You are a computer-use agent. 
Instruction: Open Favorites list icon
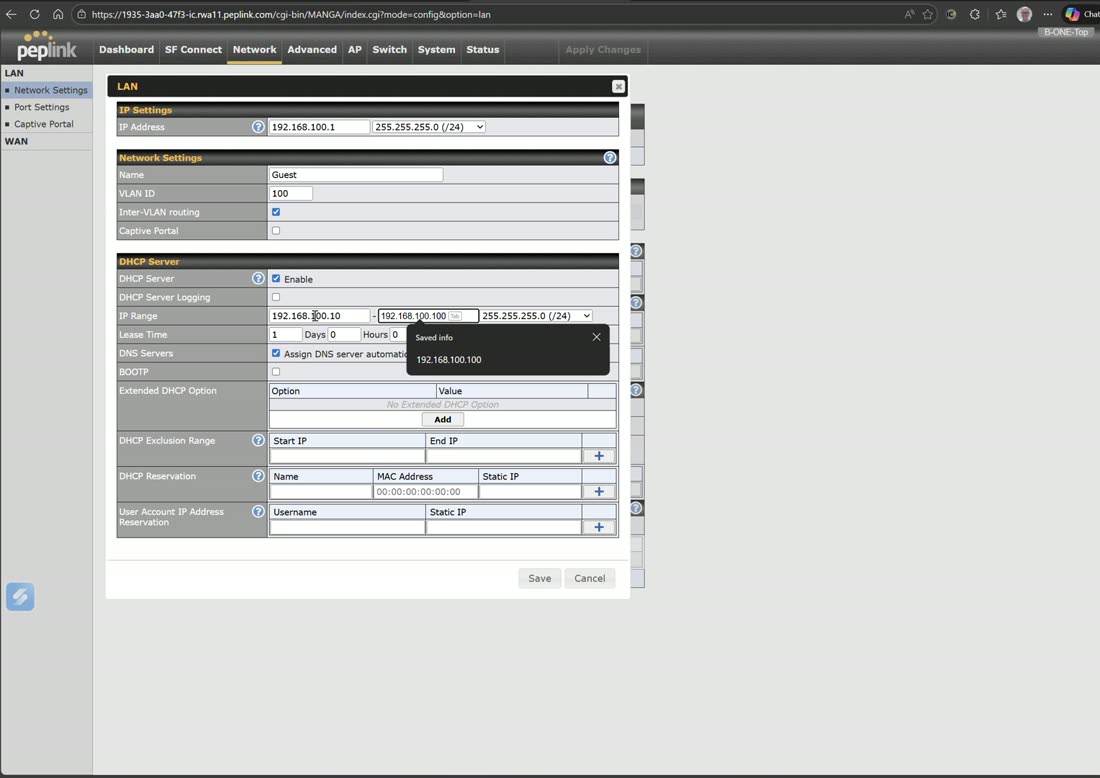pos(1000,14)
